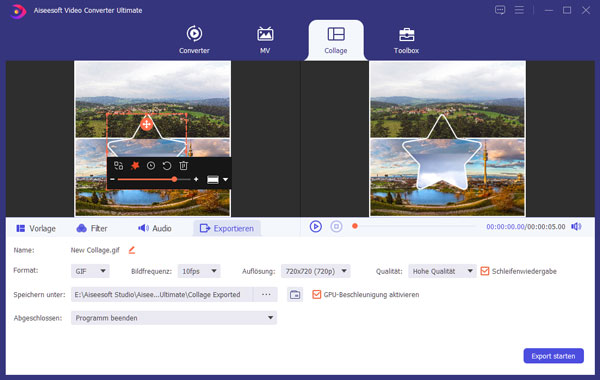Click the reset rotate arrow icon
This screenshot has height=380, width=600.
[x=167, y=166]
